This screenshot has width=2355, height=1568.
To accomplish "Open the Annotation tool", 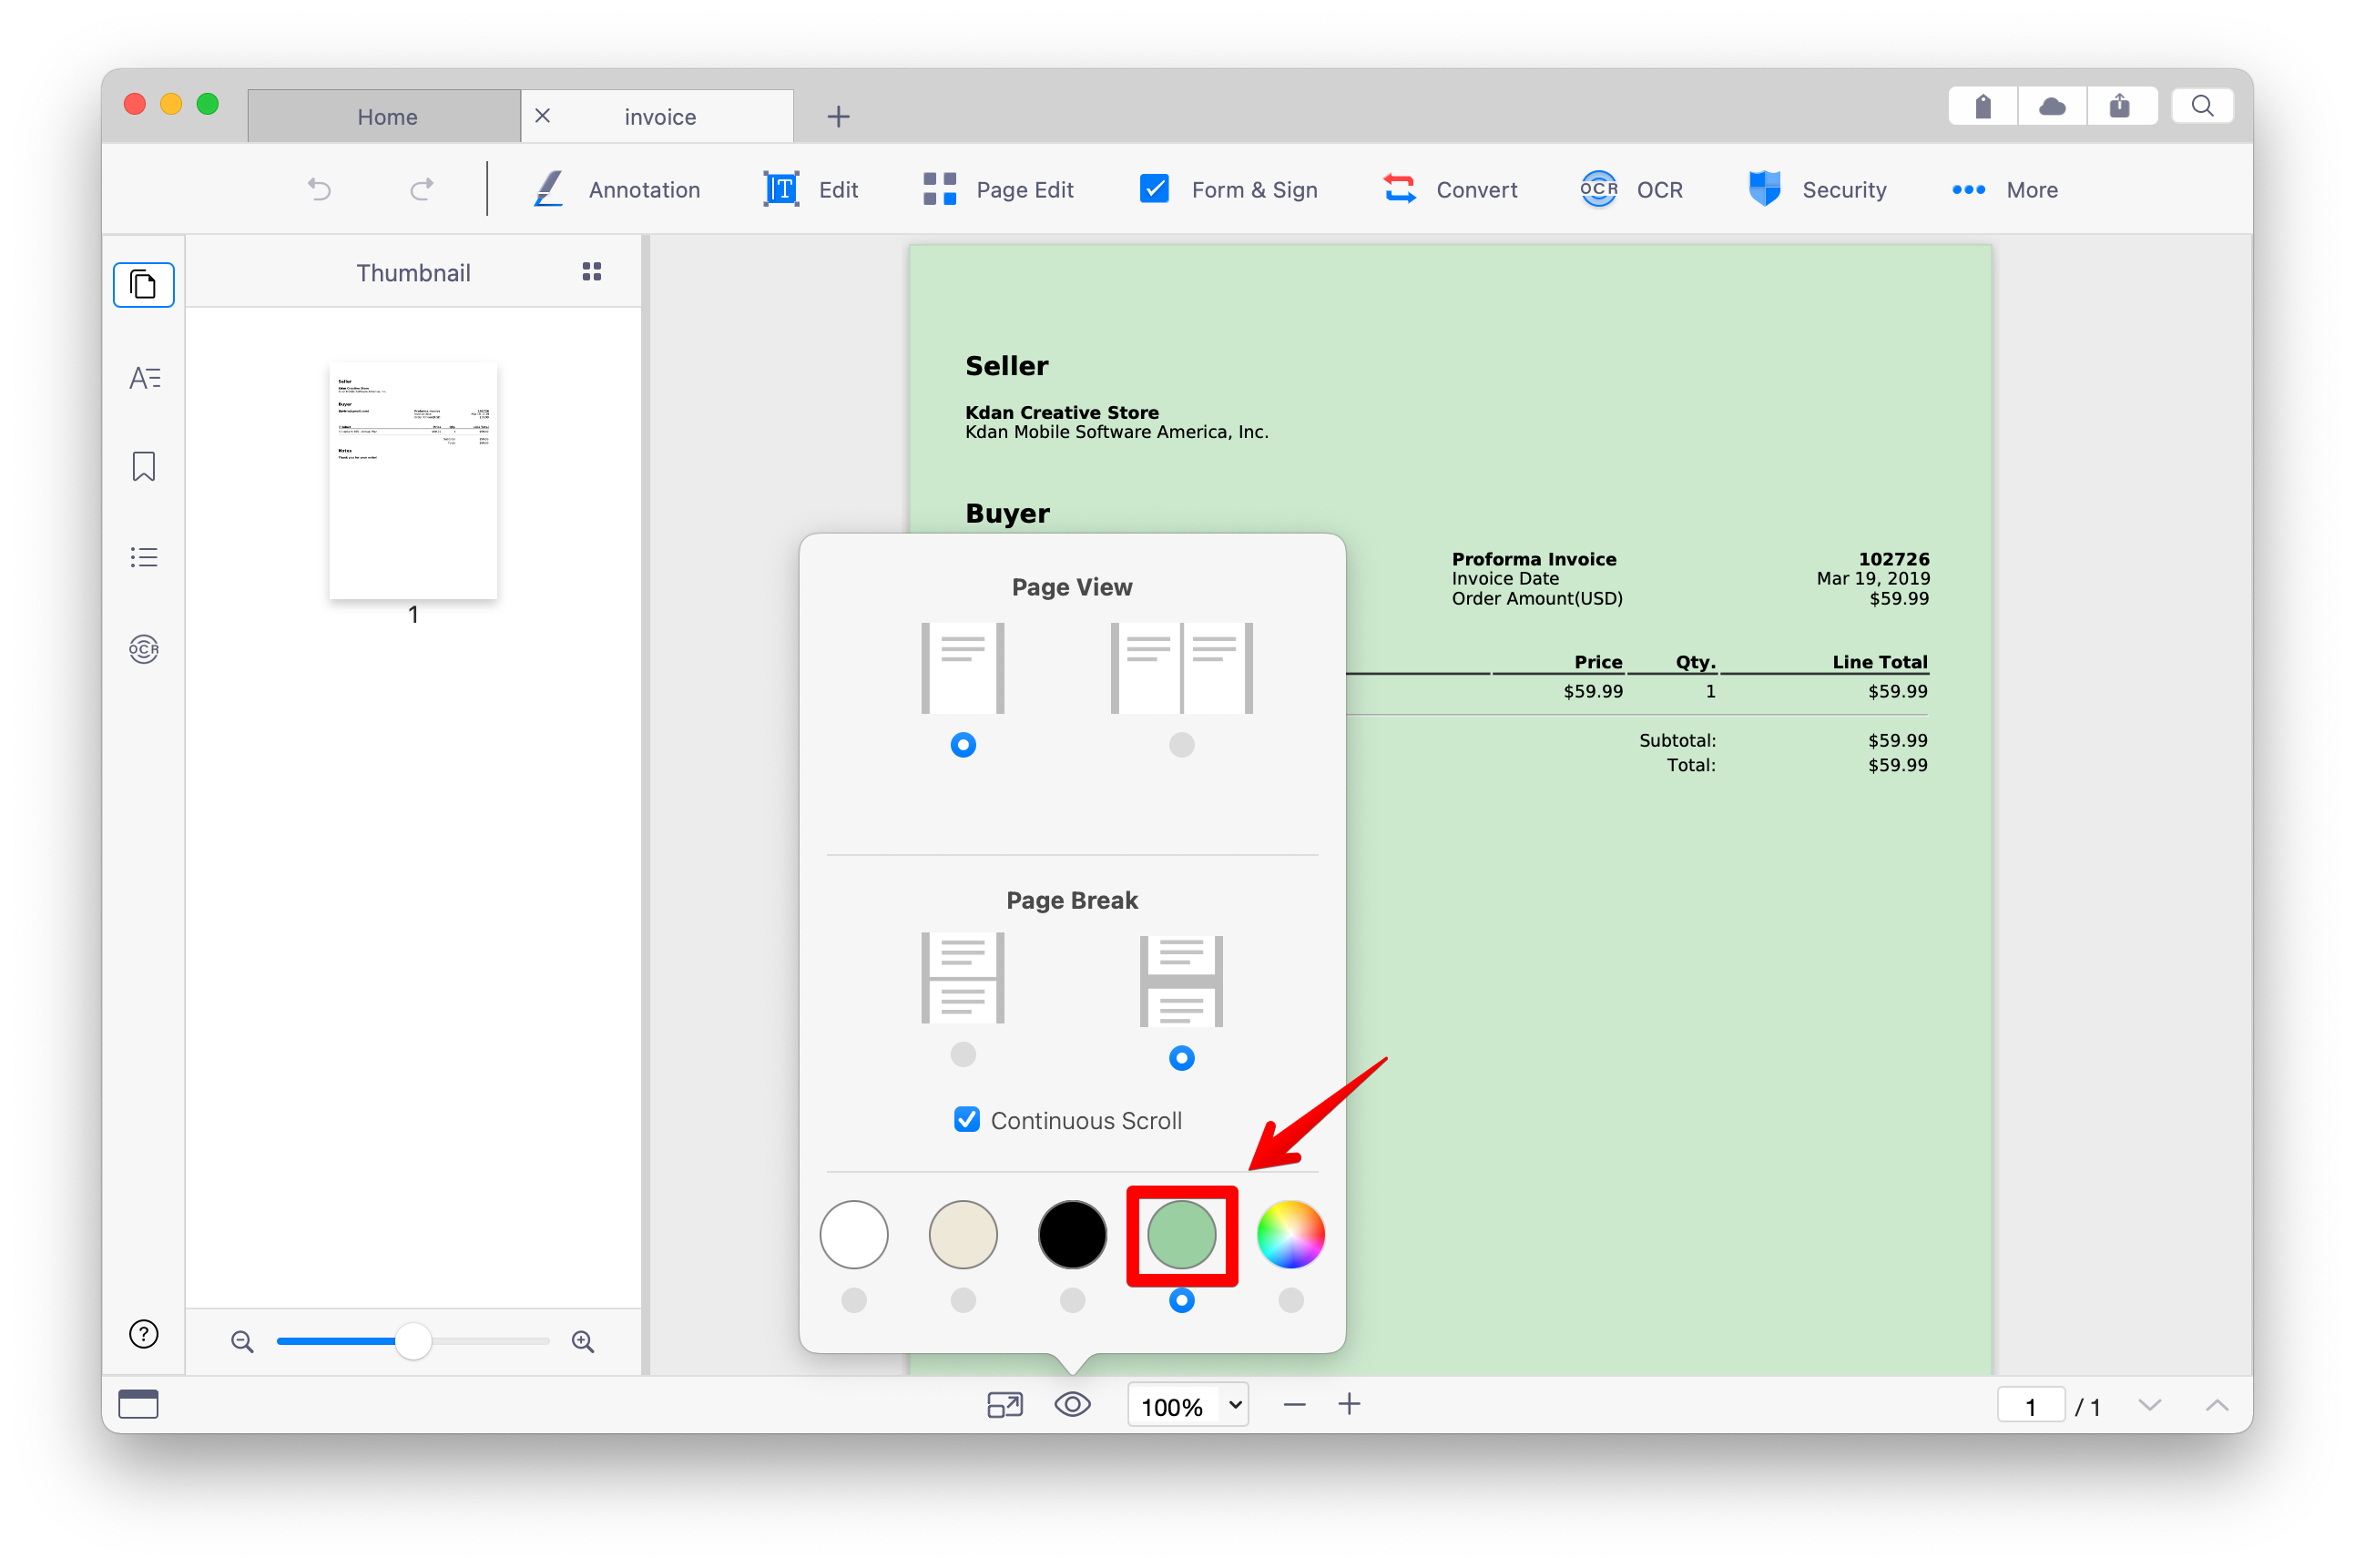I will [x=615, y=190].
